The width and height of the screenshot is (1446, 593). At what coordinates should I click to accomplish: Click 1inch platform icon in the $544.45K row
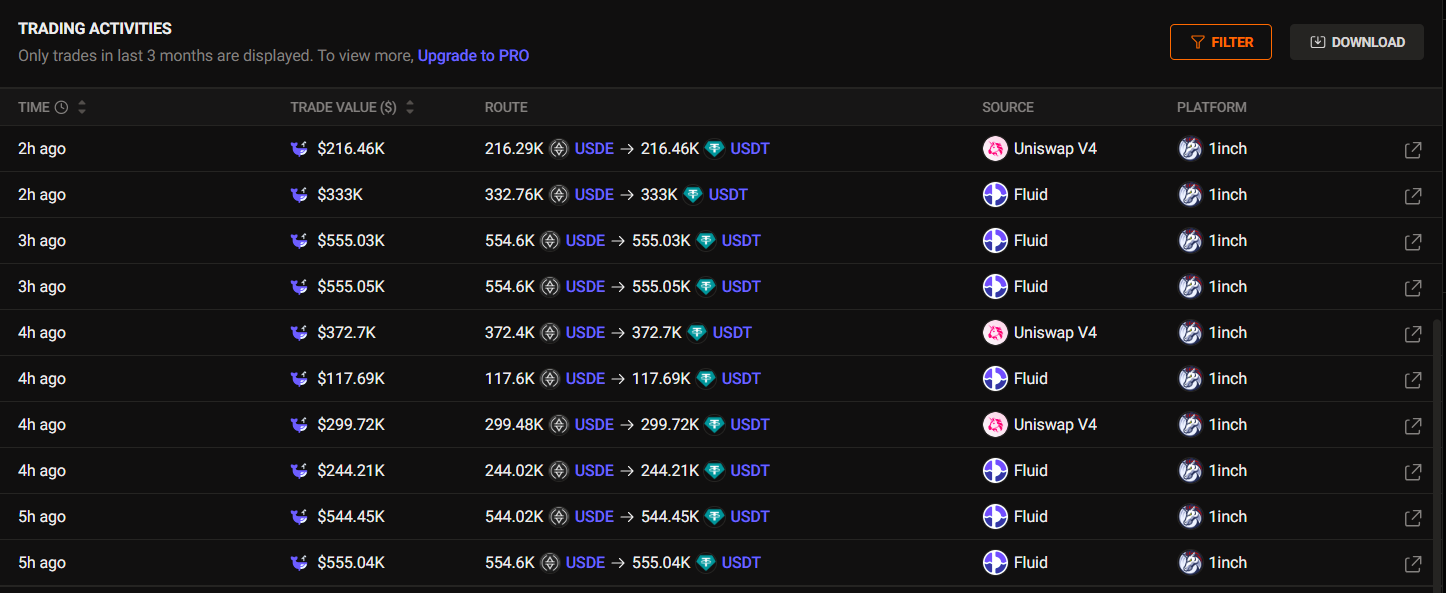(x=1190, y=517)
